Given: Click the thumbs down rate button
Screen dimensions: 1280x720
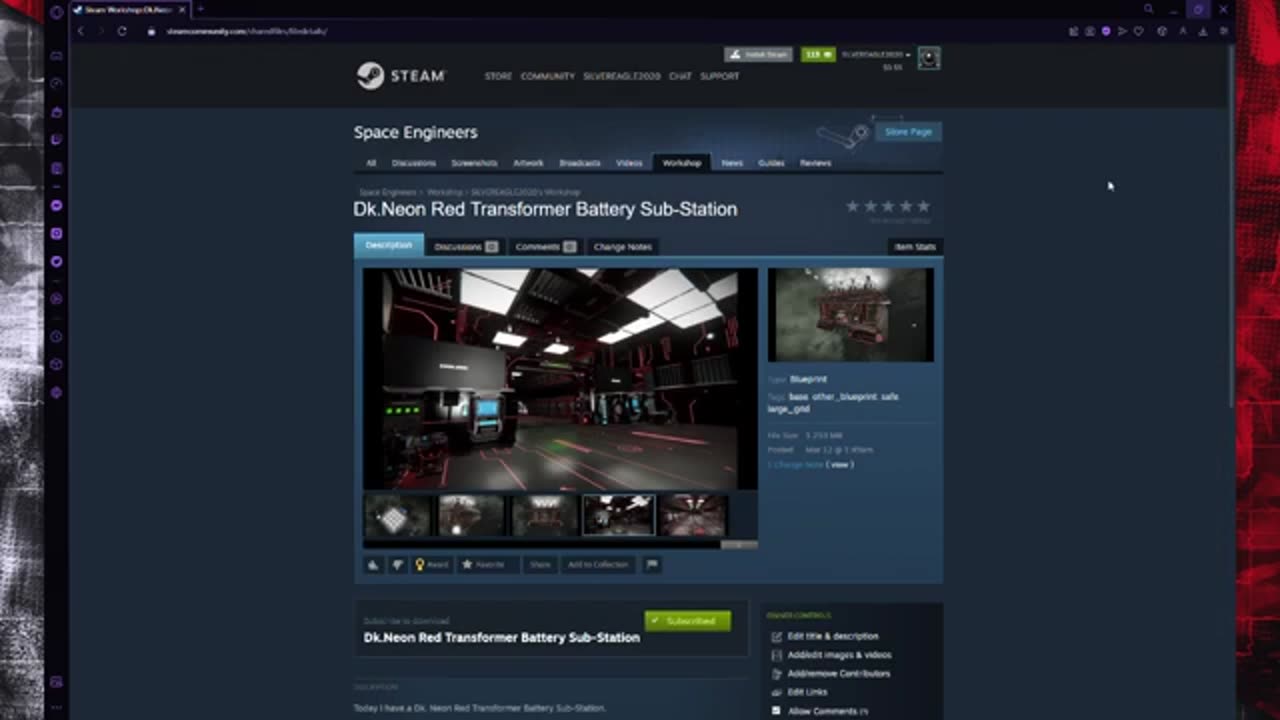Looking at the screenshot, I should click(x=397, y=565).
